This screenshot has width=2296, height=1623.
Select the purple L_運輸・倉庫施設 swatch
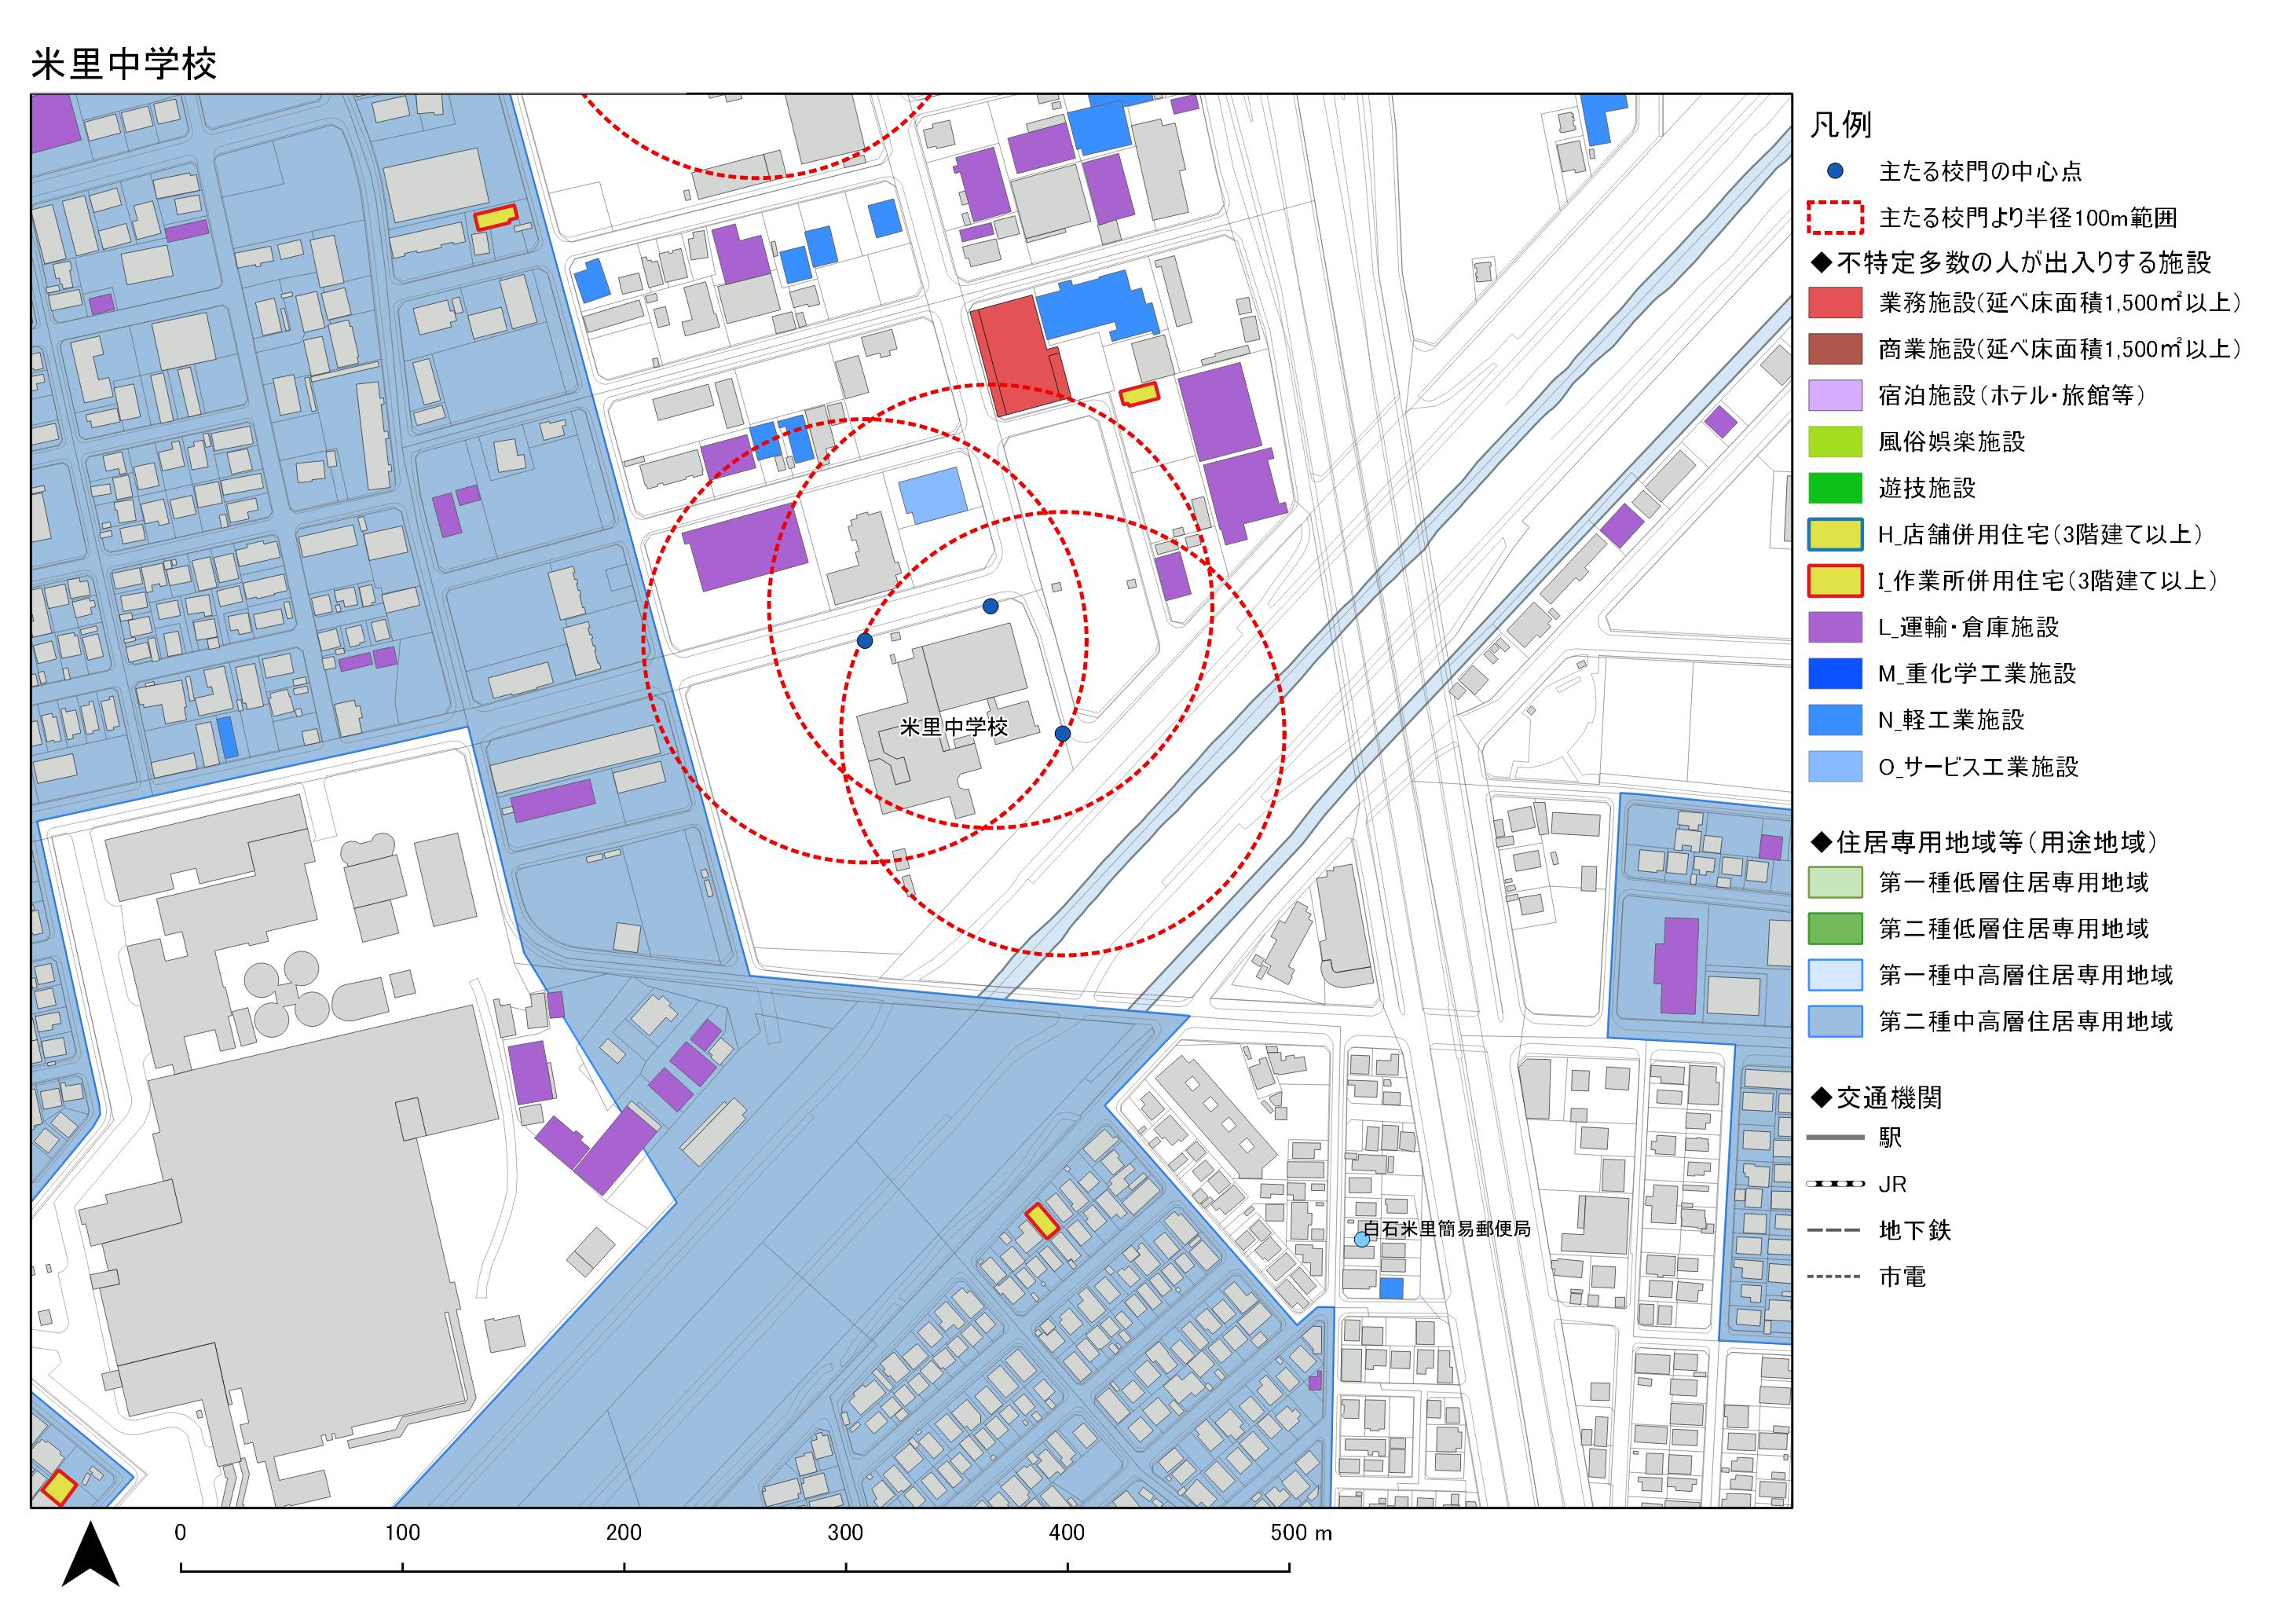tap(1835, 627)
